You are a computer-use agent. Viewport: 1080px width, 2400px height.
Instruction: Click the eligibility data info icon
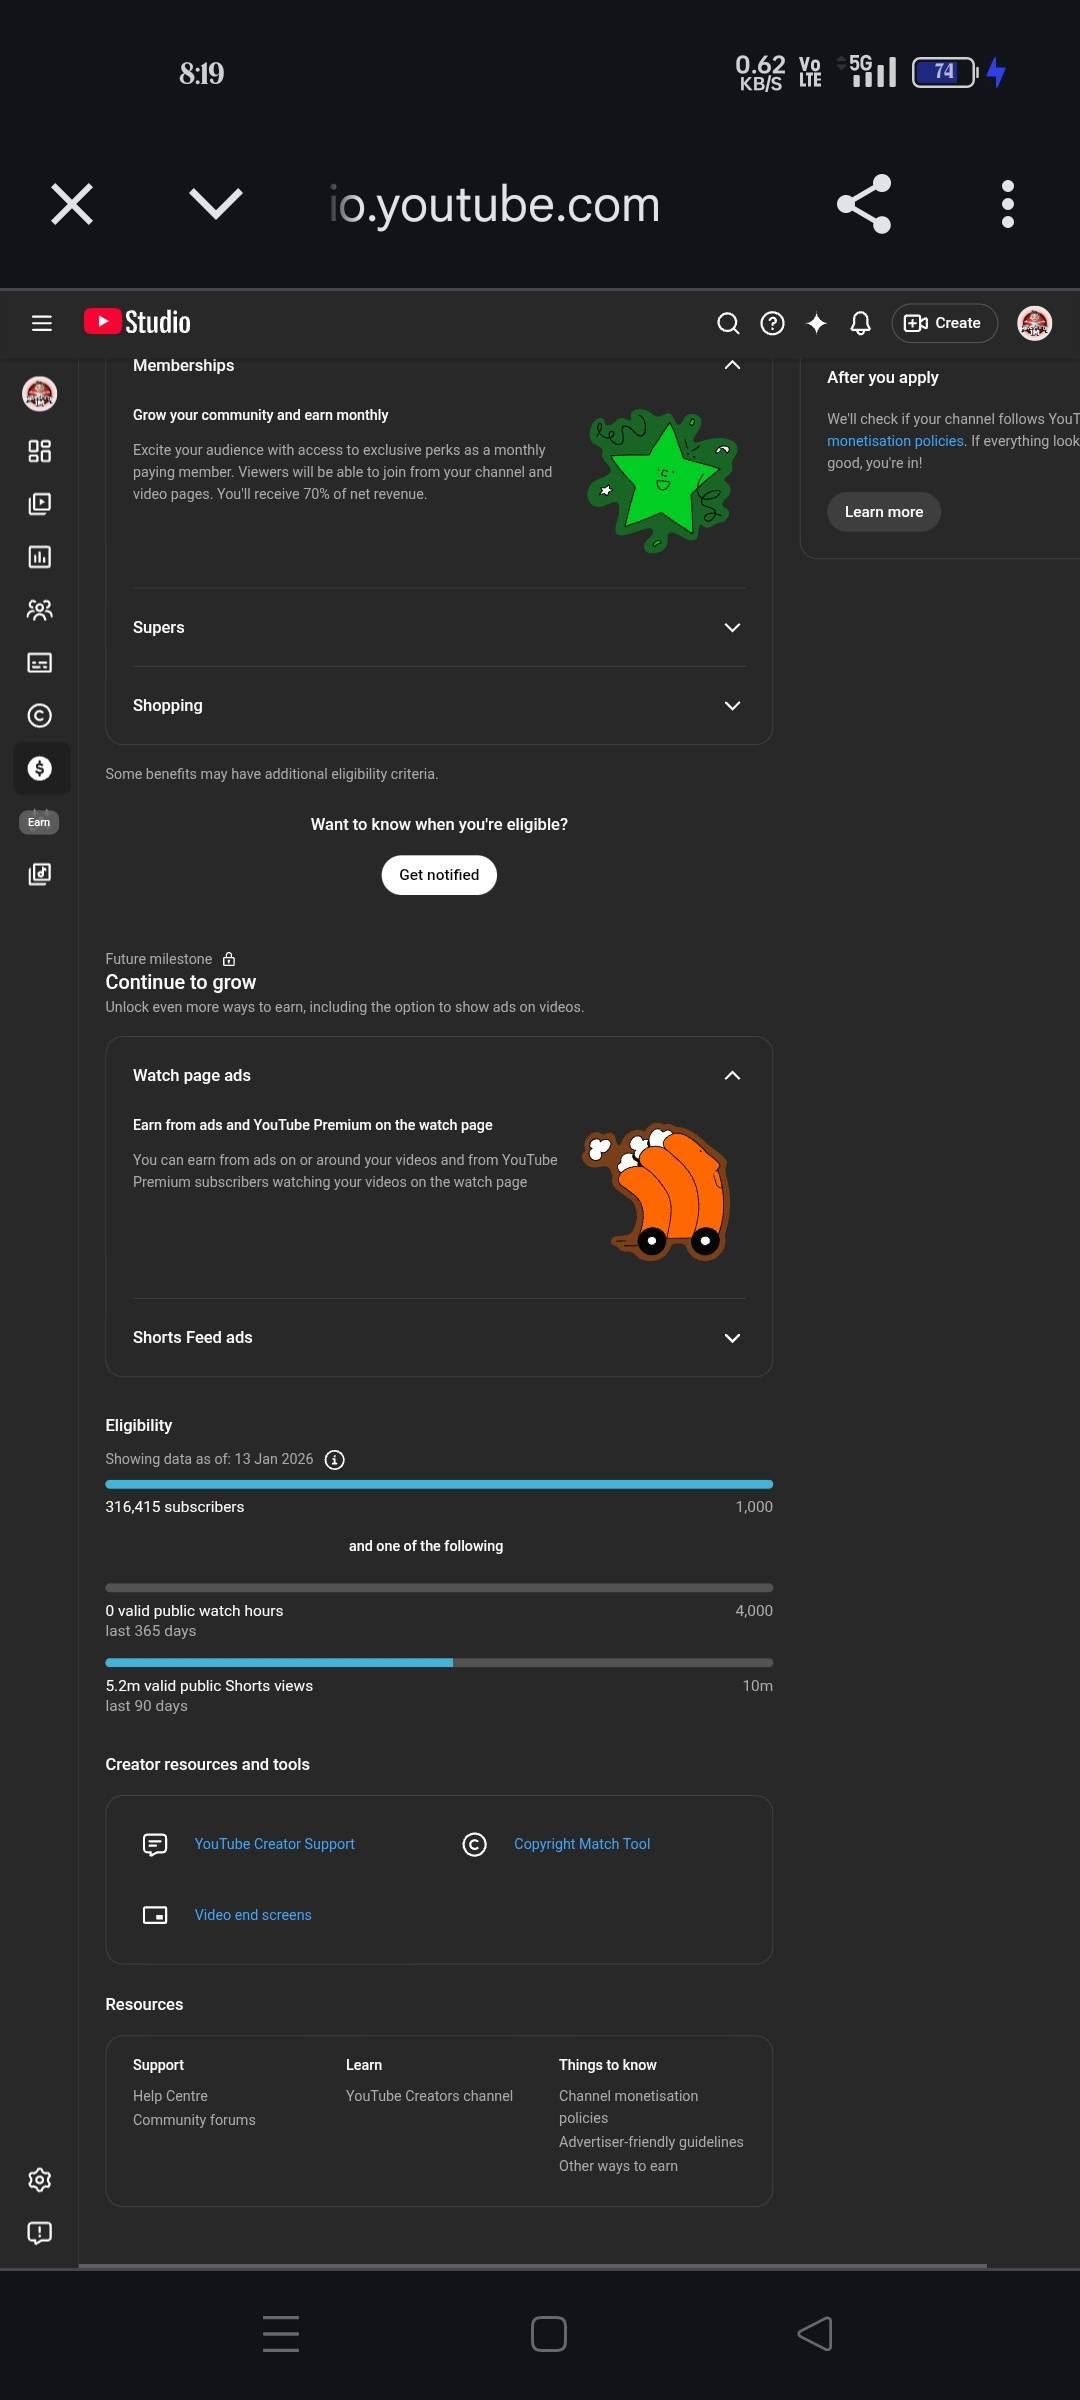coord(335,1460)
